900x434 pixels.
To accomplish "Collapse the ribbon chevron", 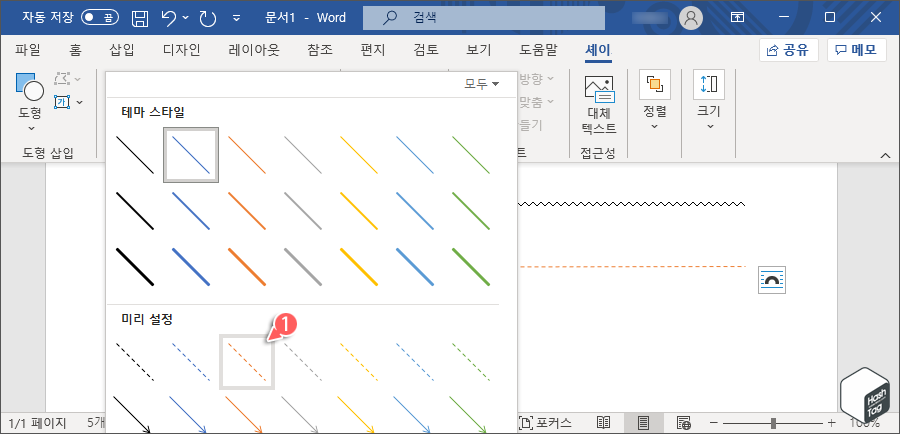I will 886,155.
